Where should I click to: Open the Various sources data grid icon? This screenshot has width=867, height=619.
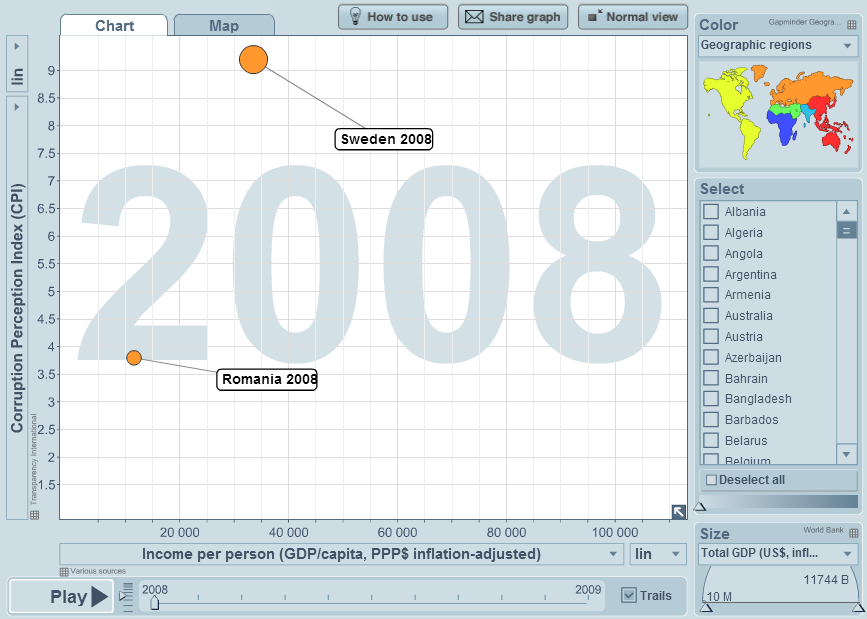tap(64, 571)
